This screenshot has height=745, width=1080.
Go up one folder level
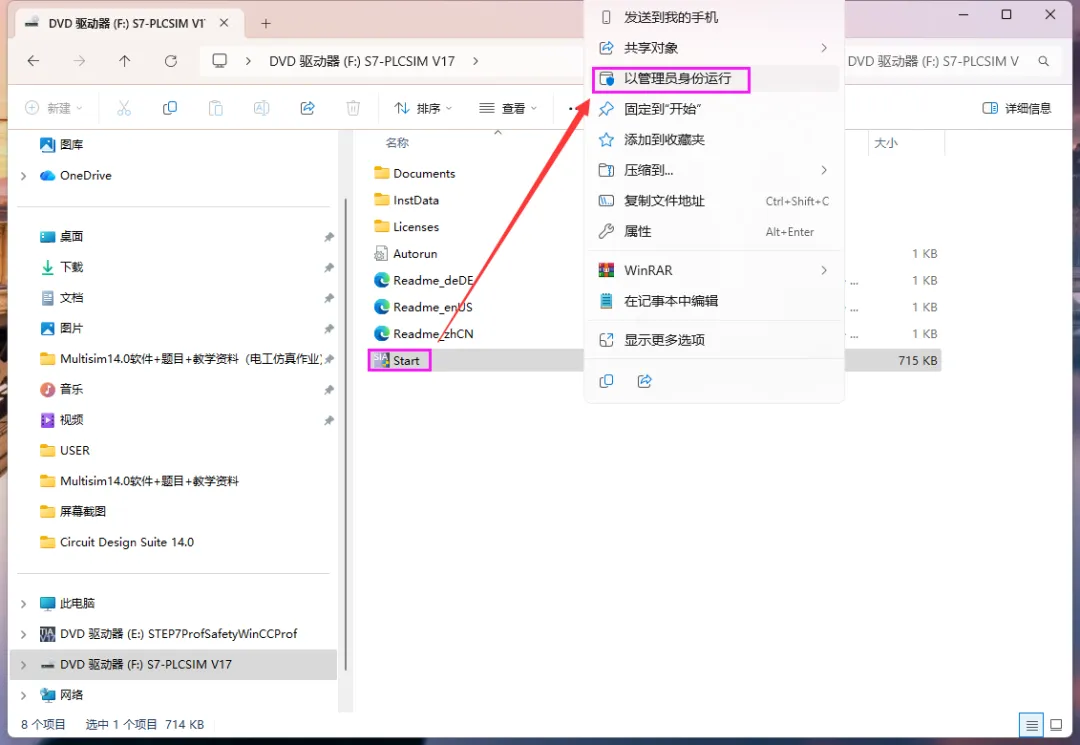pyautogui.click(x=125, y=61)
